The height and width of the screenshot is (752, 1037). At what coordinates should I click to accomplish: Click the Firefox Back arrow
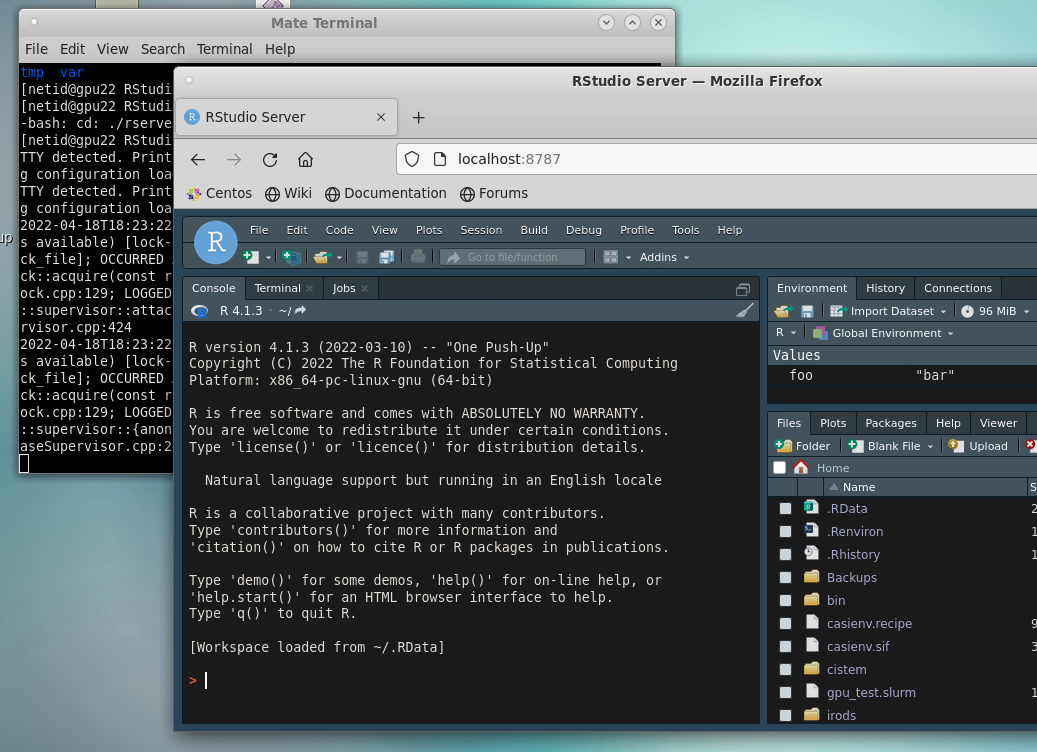(x=198, y=159)
